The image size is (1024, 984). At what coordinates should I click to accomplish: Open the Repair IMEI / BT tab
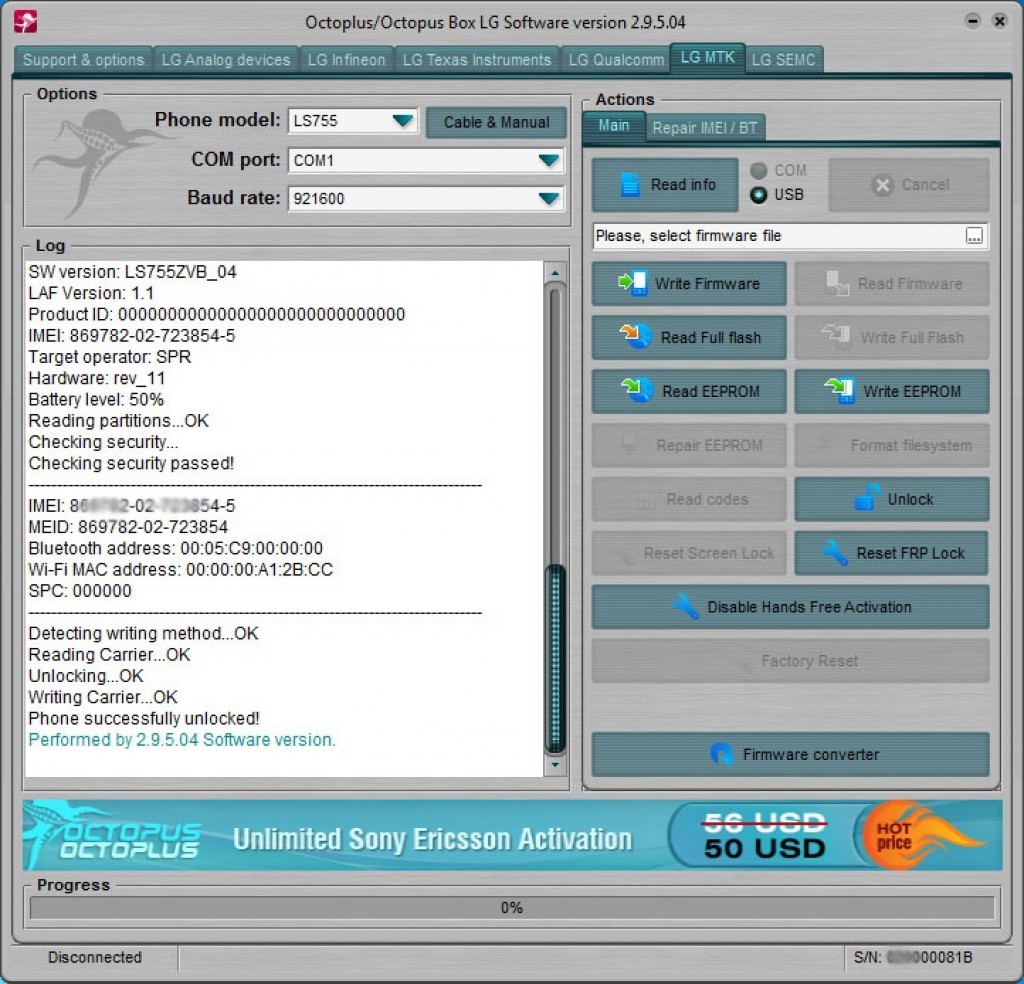[x=705, y=128]
